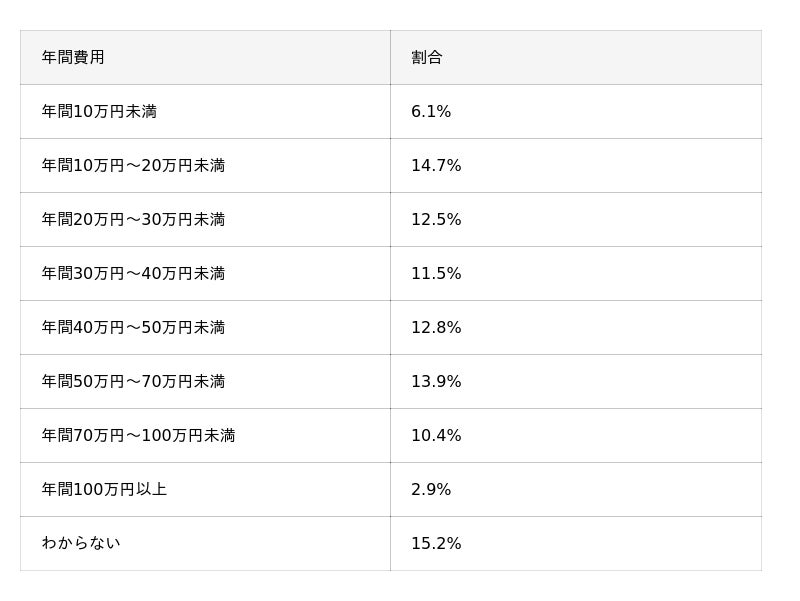Click the 11.5% percentage cell
The width and height of the screenshot is (800, 601).
[436, 274]
